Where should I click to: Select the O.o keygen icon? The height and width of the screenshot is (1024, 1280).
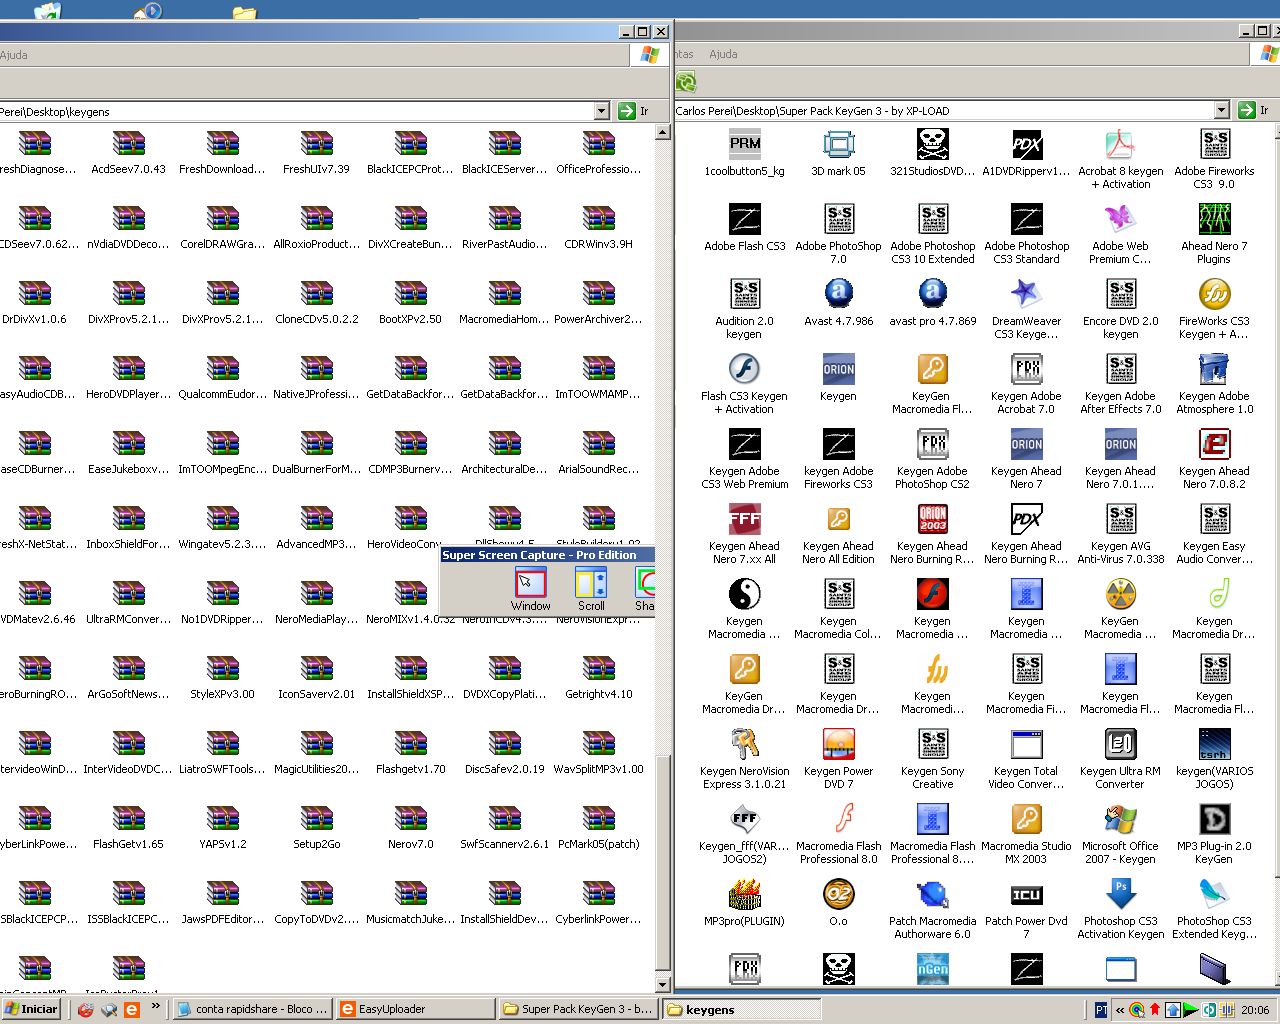(x=839, y=894)
